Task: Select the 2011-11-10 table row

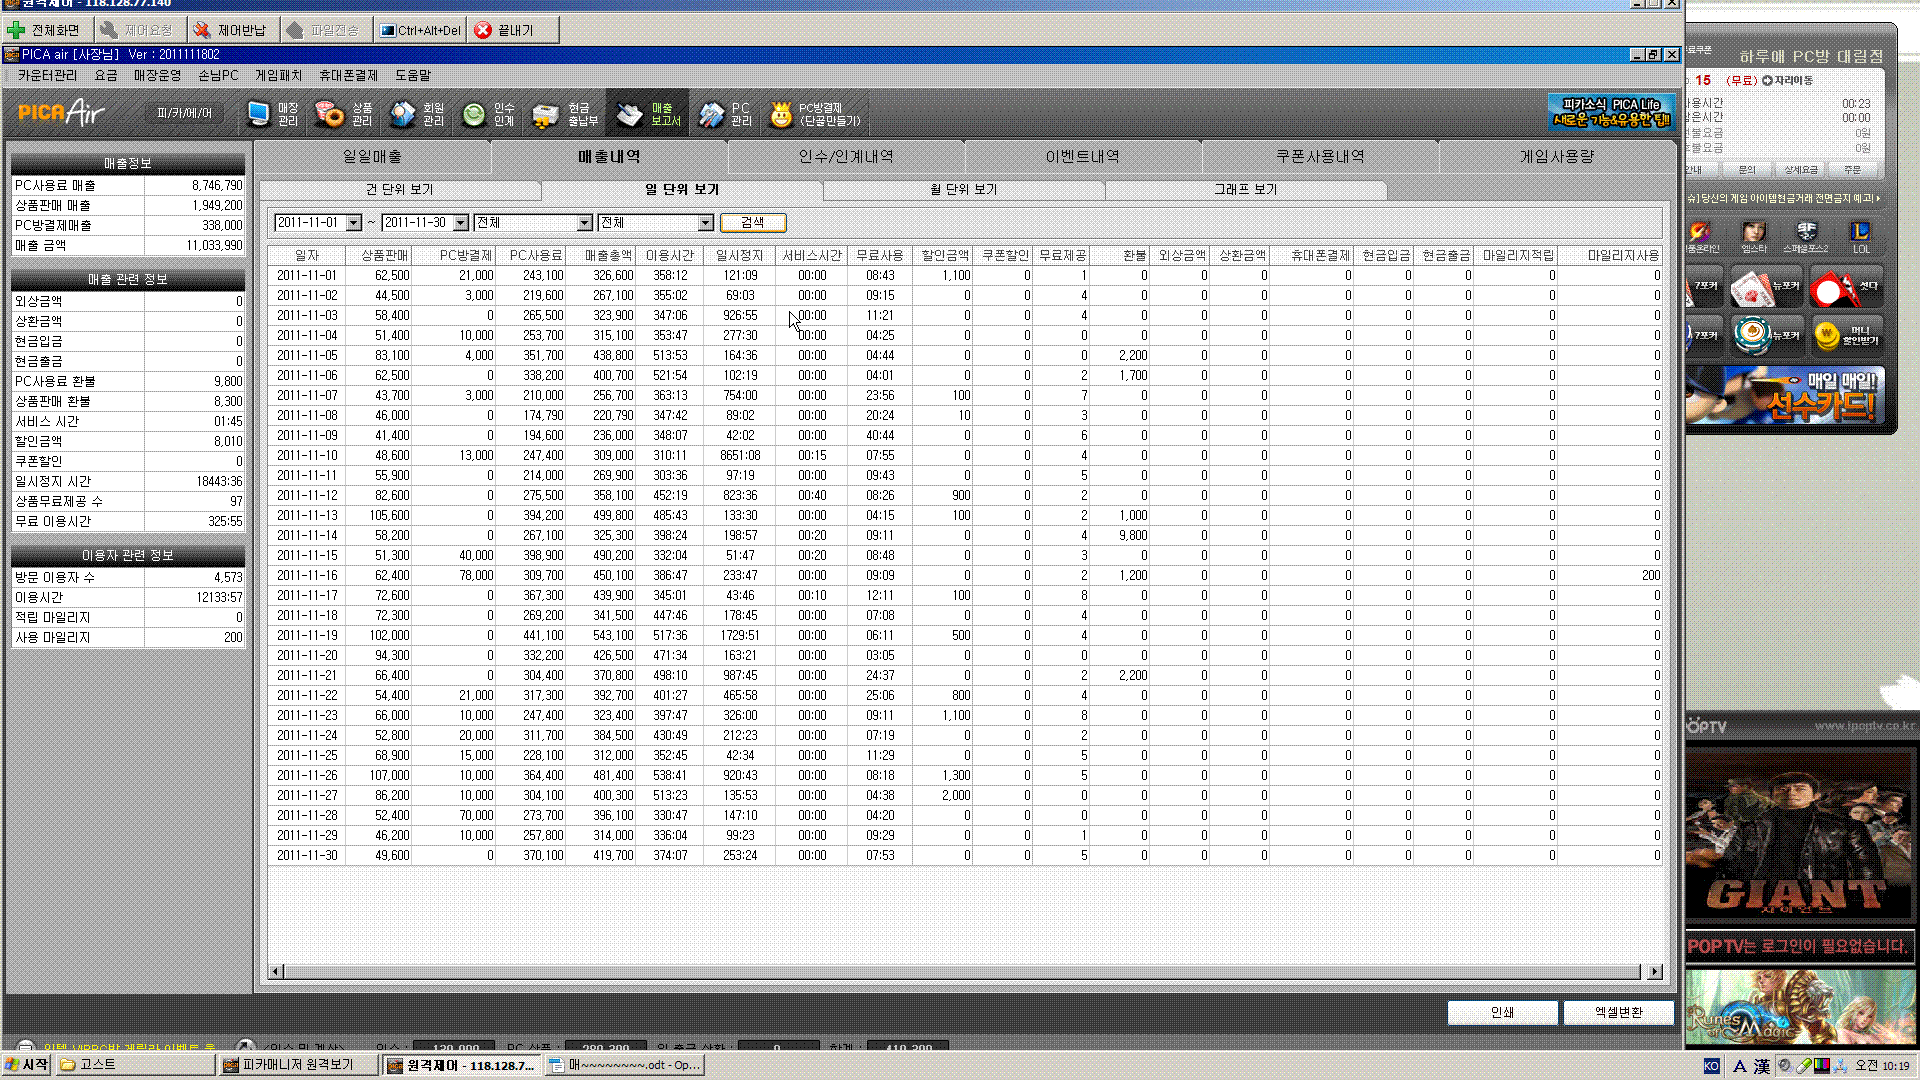Action: click(x=965, y=456)
